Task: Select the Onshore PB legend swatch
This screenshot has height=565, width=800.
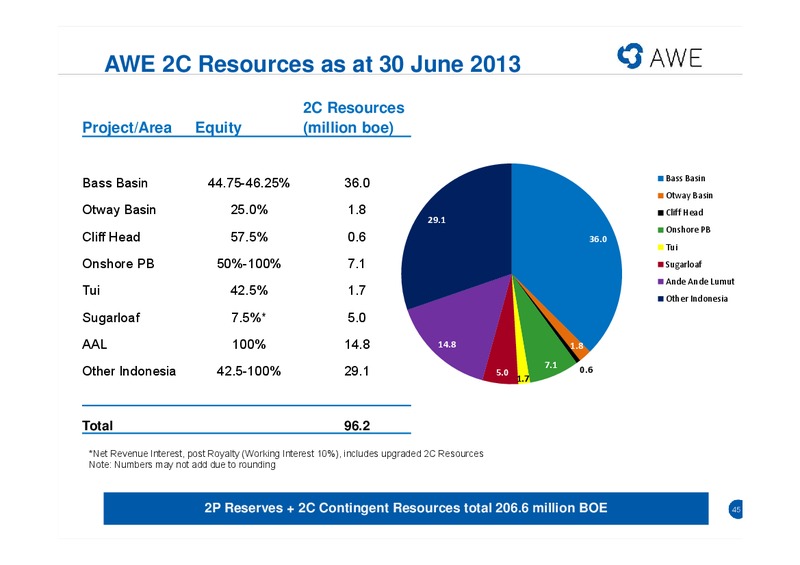Action: [x=660, y=230]
